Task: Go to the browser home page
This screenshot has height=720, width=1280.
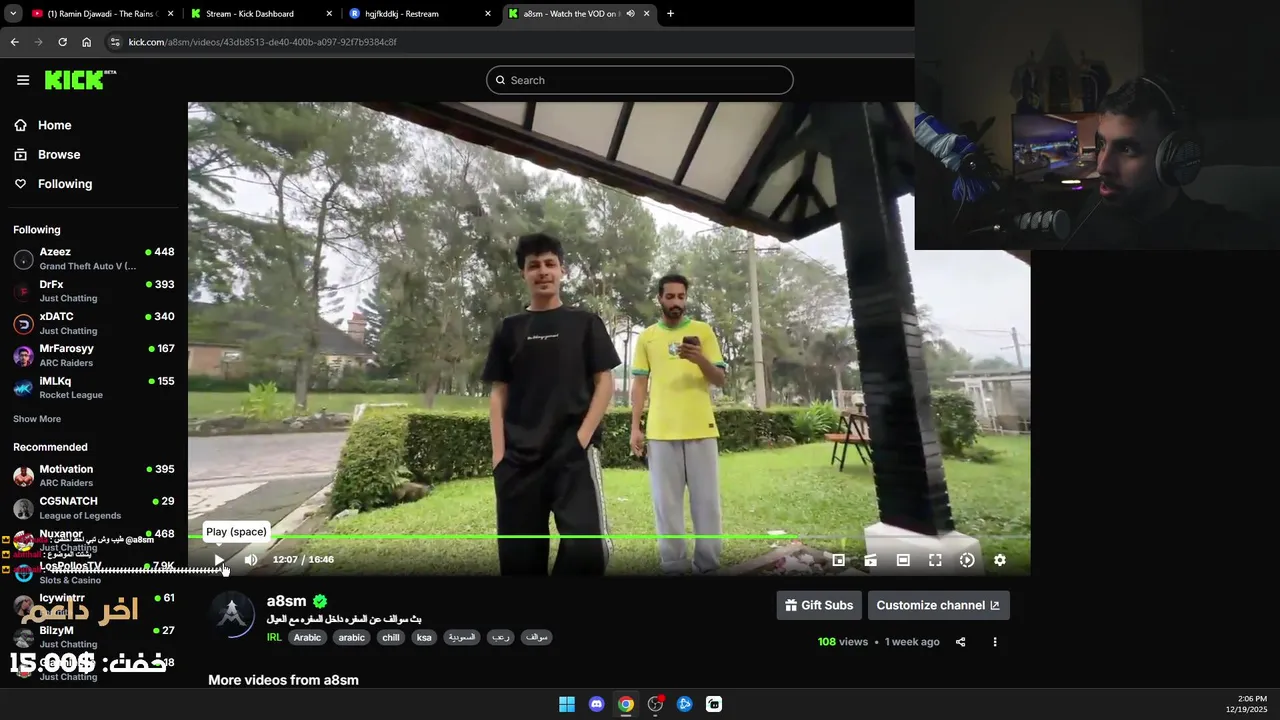Action: pyautogui.click(x=86, y=42)
